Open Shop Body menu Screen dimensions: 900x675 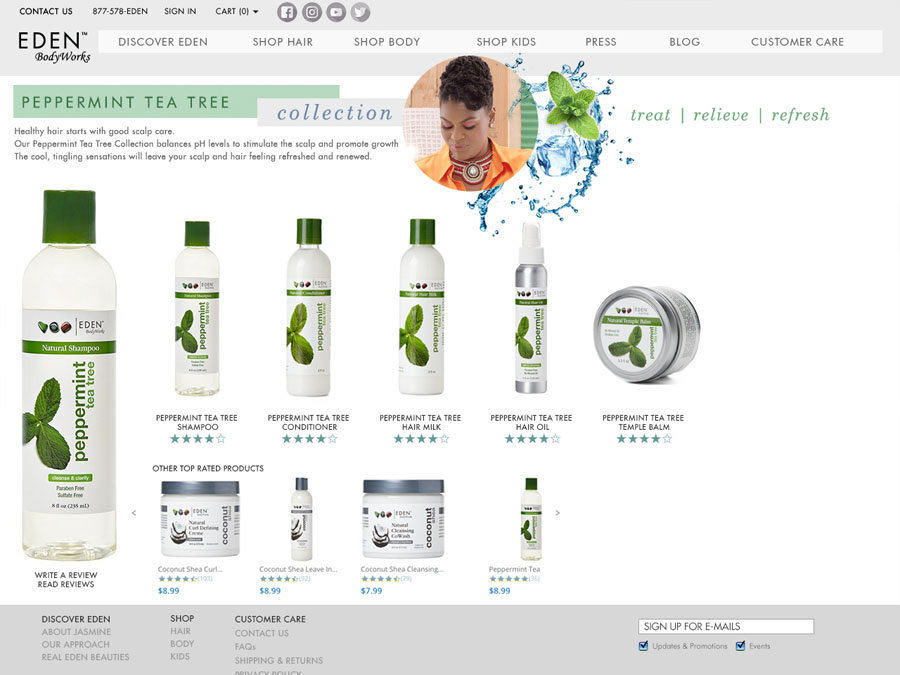(387, 42)
